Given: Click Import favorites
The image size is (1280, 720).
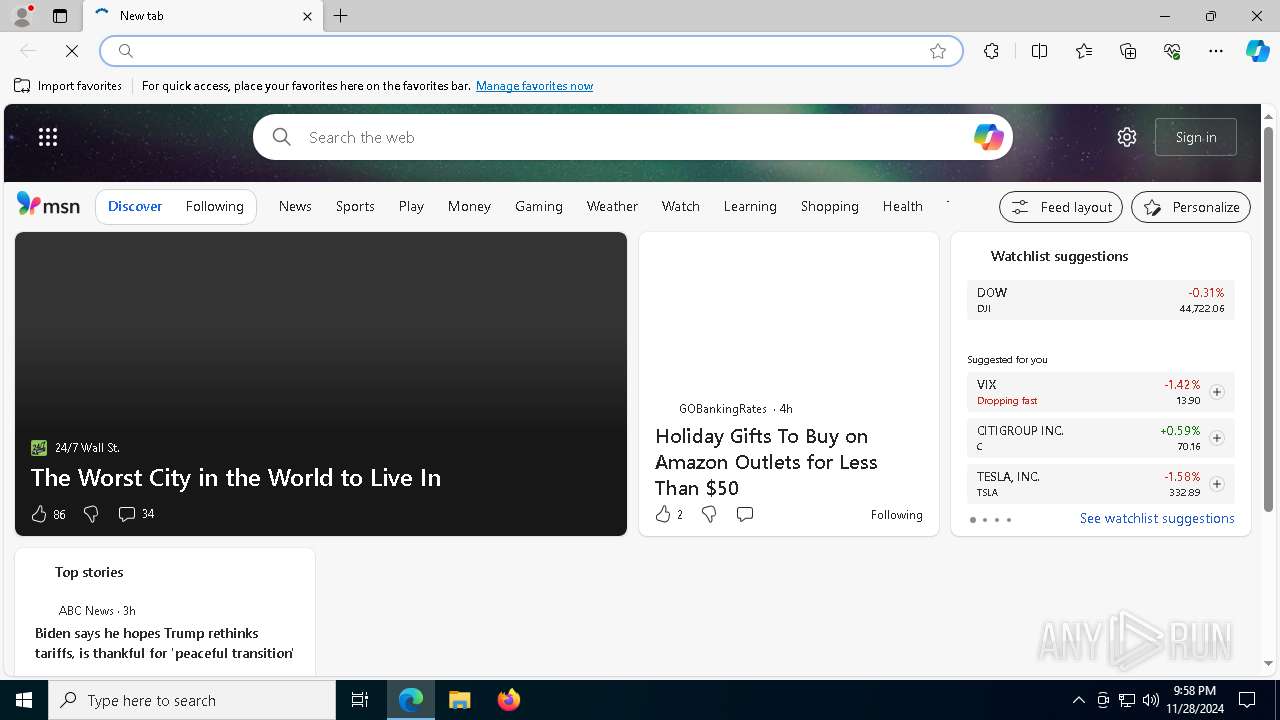Looking at the screenshot, I should pos(68,86).
